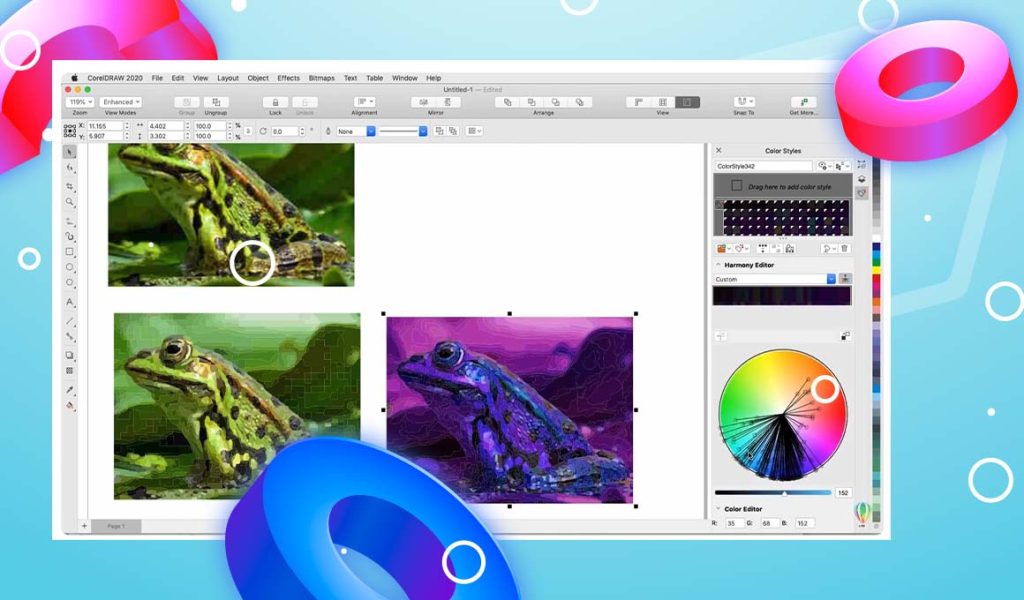1024x600 pixels.
Task: Select the Connector tool
Action: pyautogui.click(x=70, y=337)
